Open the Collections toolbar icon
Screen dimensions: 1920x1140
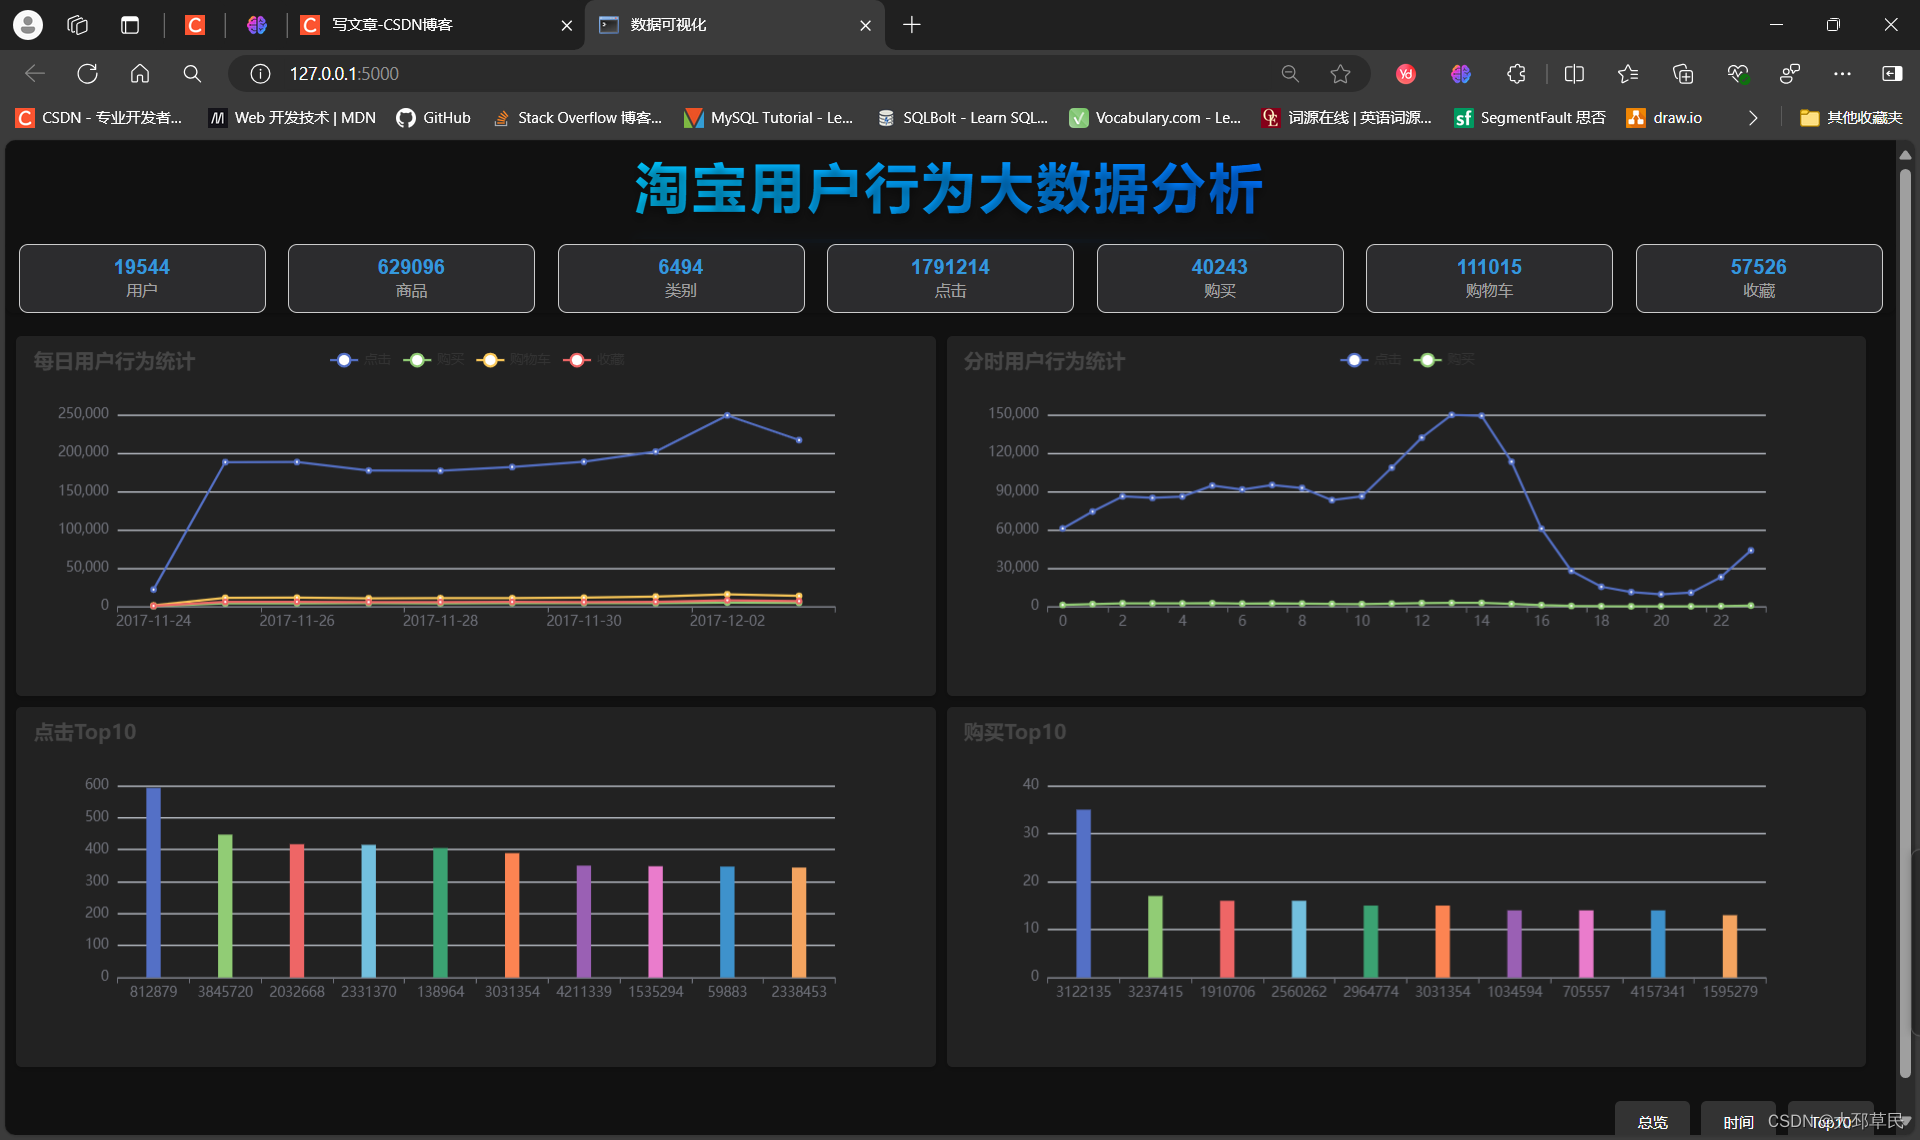(1682, 73)
